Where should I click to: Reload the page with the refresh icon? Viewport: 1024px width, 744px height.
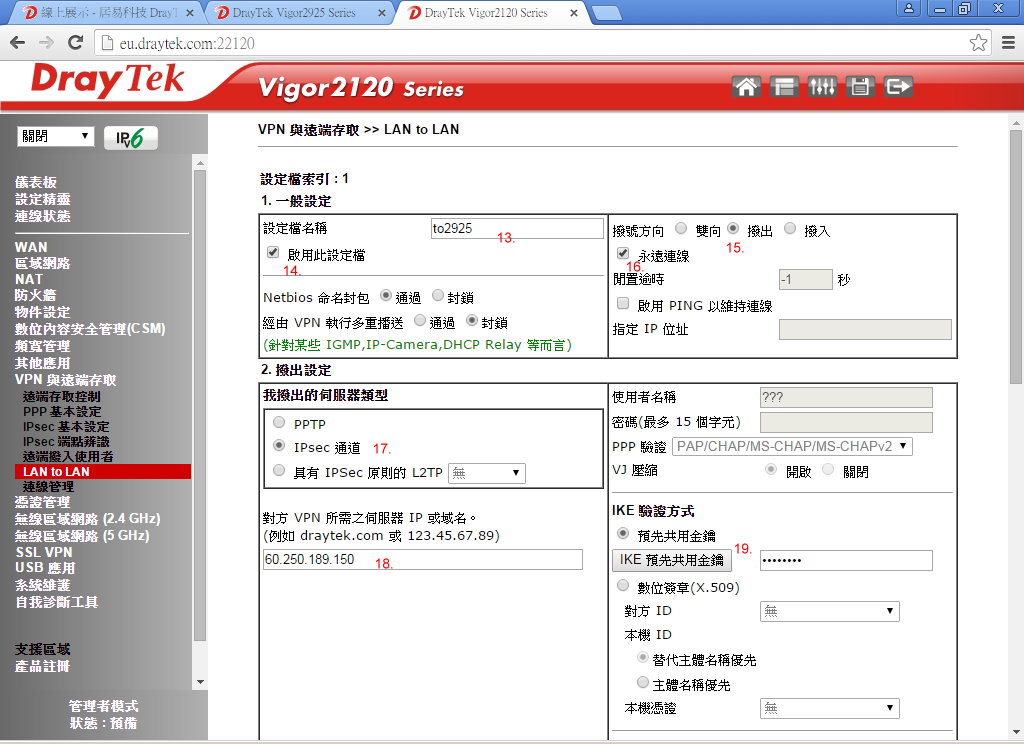76,43
